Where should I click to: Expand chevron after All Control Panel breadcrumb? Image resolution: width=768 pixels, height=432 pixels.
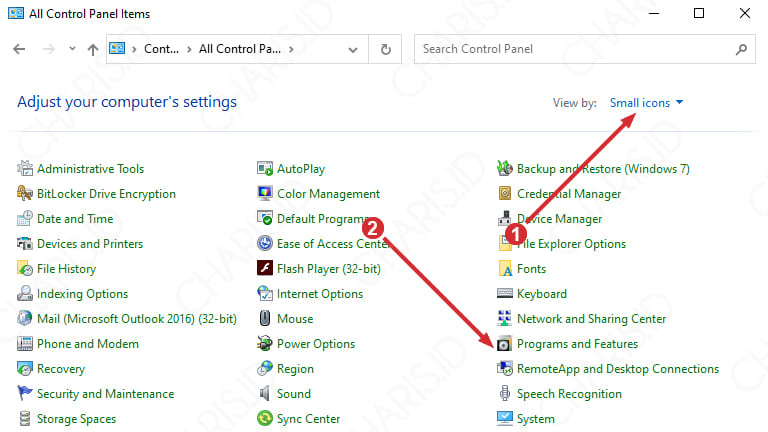(291, 49)
